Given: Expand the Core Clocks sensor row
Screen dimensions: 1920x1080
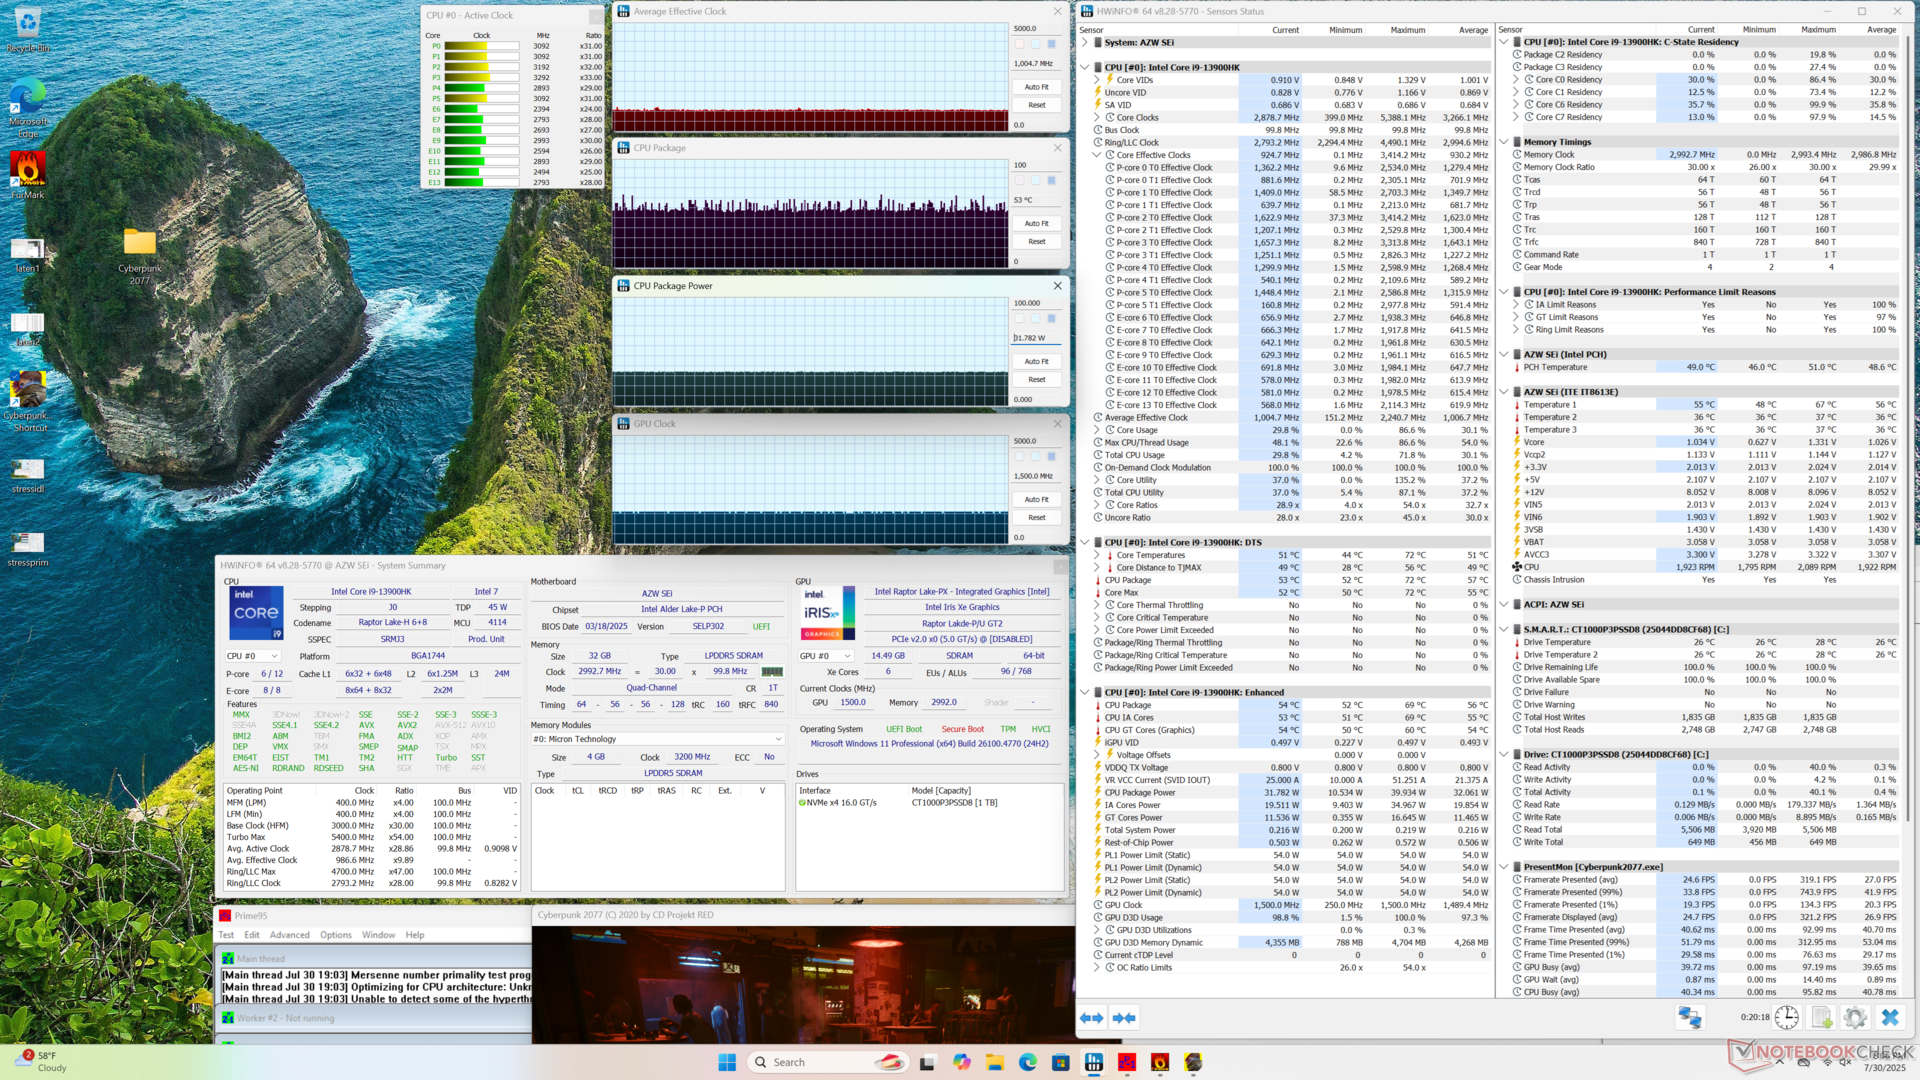Looking at the screenshot, I should pyautogui.click(x=1097, y=117).
